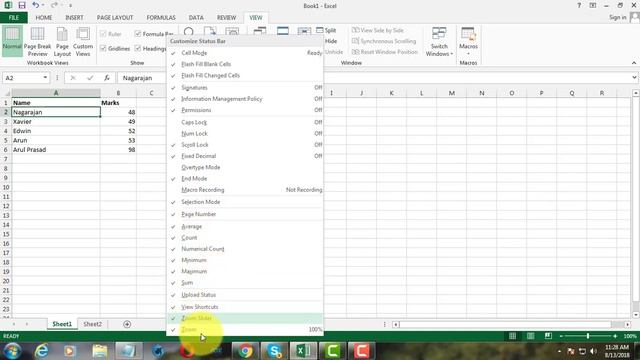Confirm entry with checkmark in formula bar
The height and width of the screenshot is (360, 640).
90,78
